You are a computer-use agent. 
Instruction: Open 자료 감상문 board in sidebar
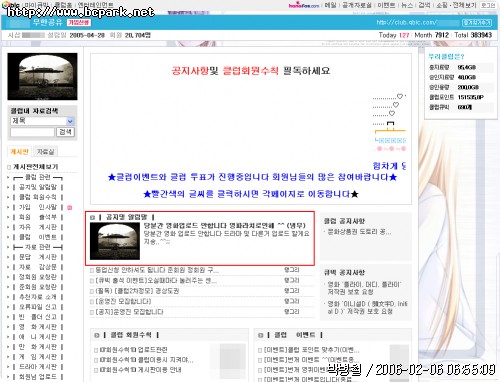tap(38, 267)
